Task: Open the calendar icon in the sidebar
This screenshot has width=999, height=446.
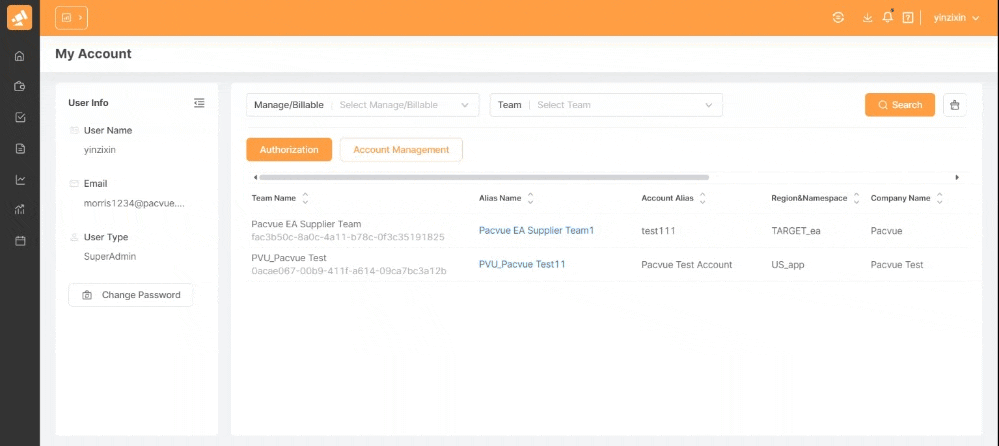Action: point(20,241)
